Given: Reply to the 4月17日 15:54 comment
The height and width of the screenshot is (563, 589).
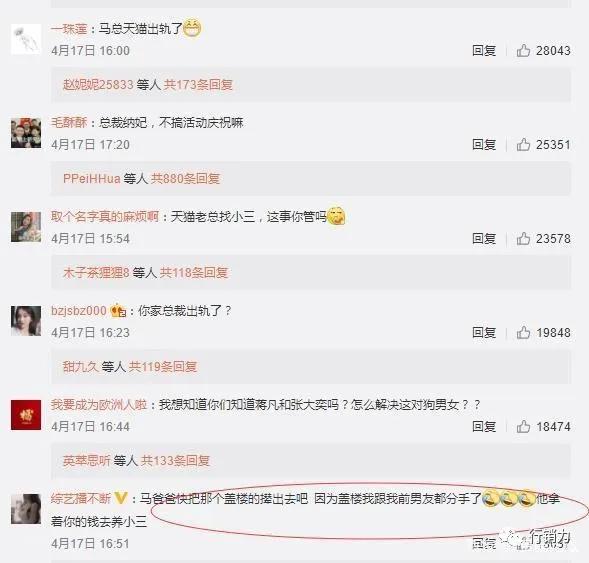Looking at the screenshot, I should (484, 238).
